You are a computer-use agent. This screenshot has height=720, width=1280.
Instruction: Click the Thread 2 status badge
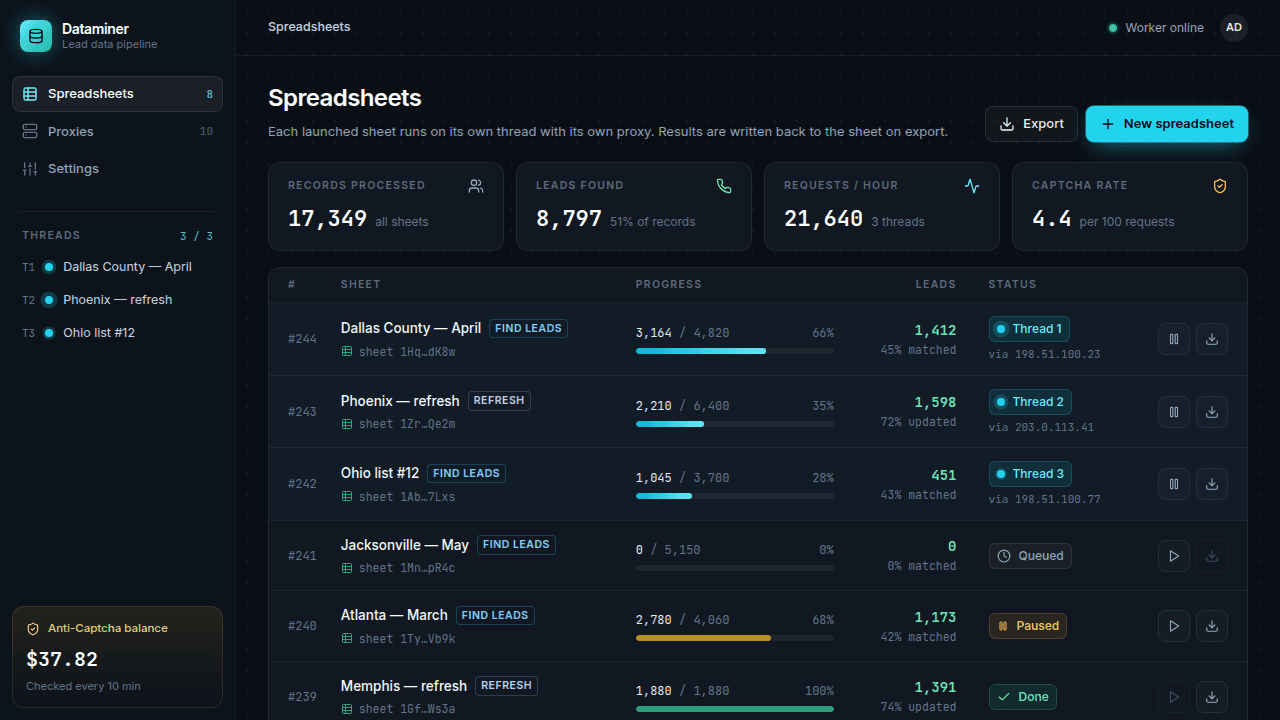(x=1030, y=402)
